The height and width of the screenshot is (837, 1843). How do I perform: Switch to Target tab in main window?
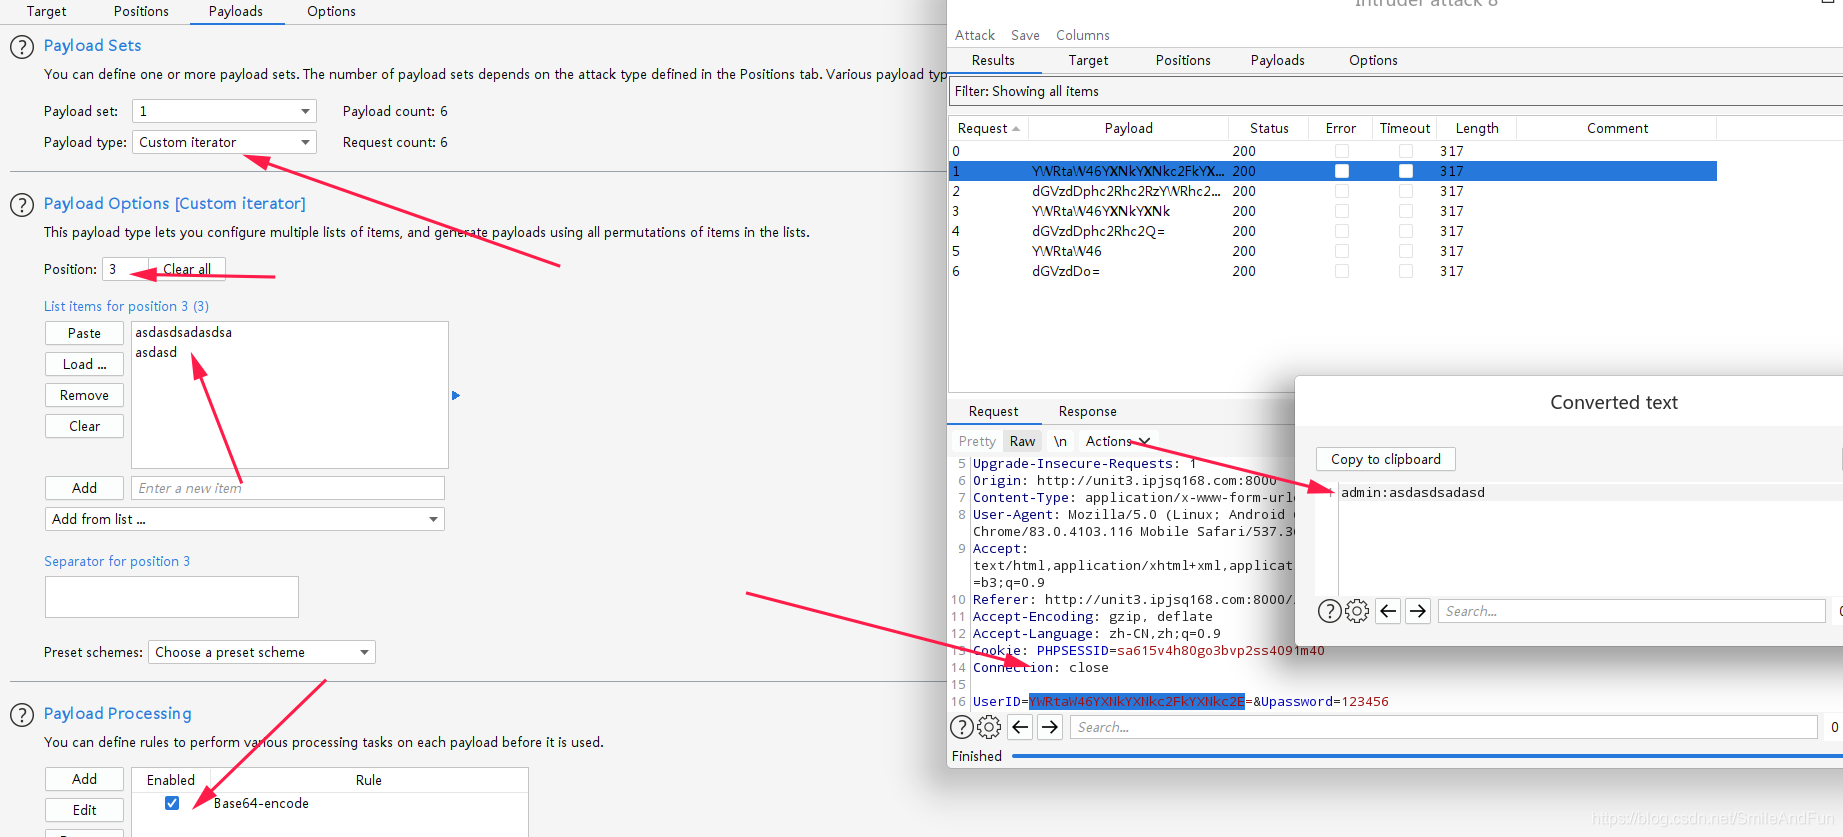46,11
